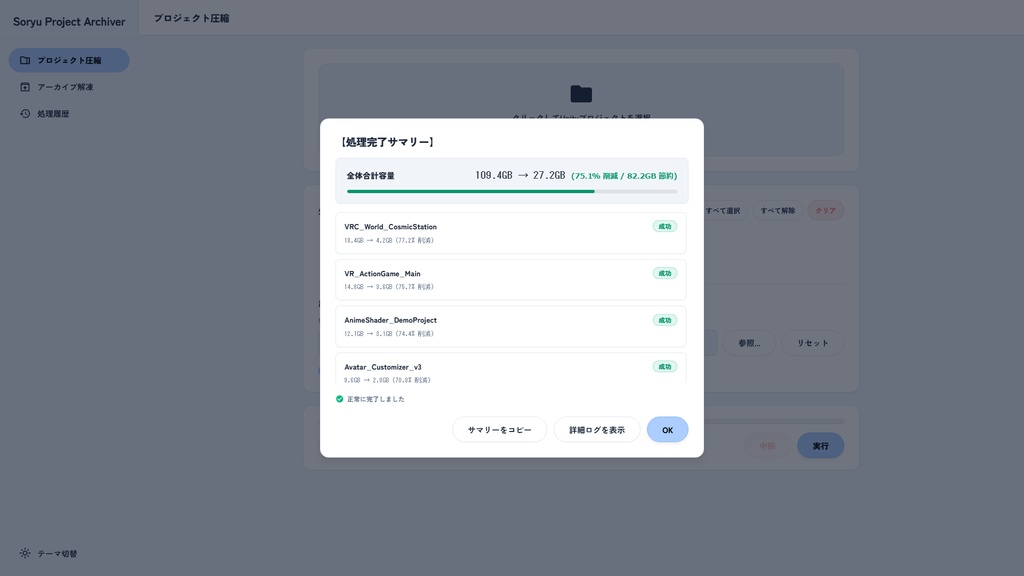
Task: Click the 109.4GB → 27.2GB total value
Action: coord(520,175)
